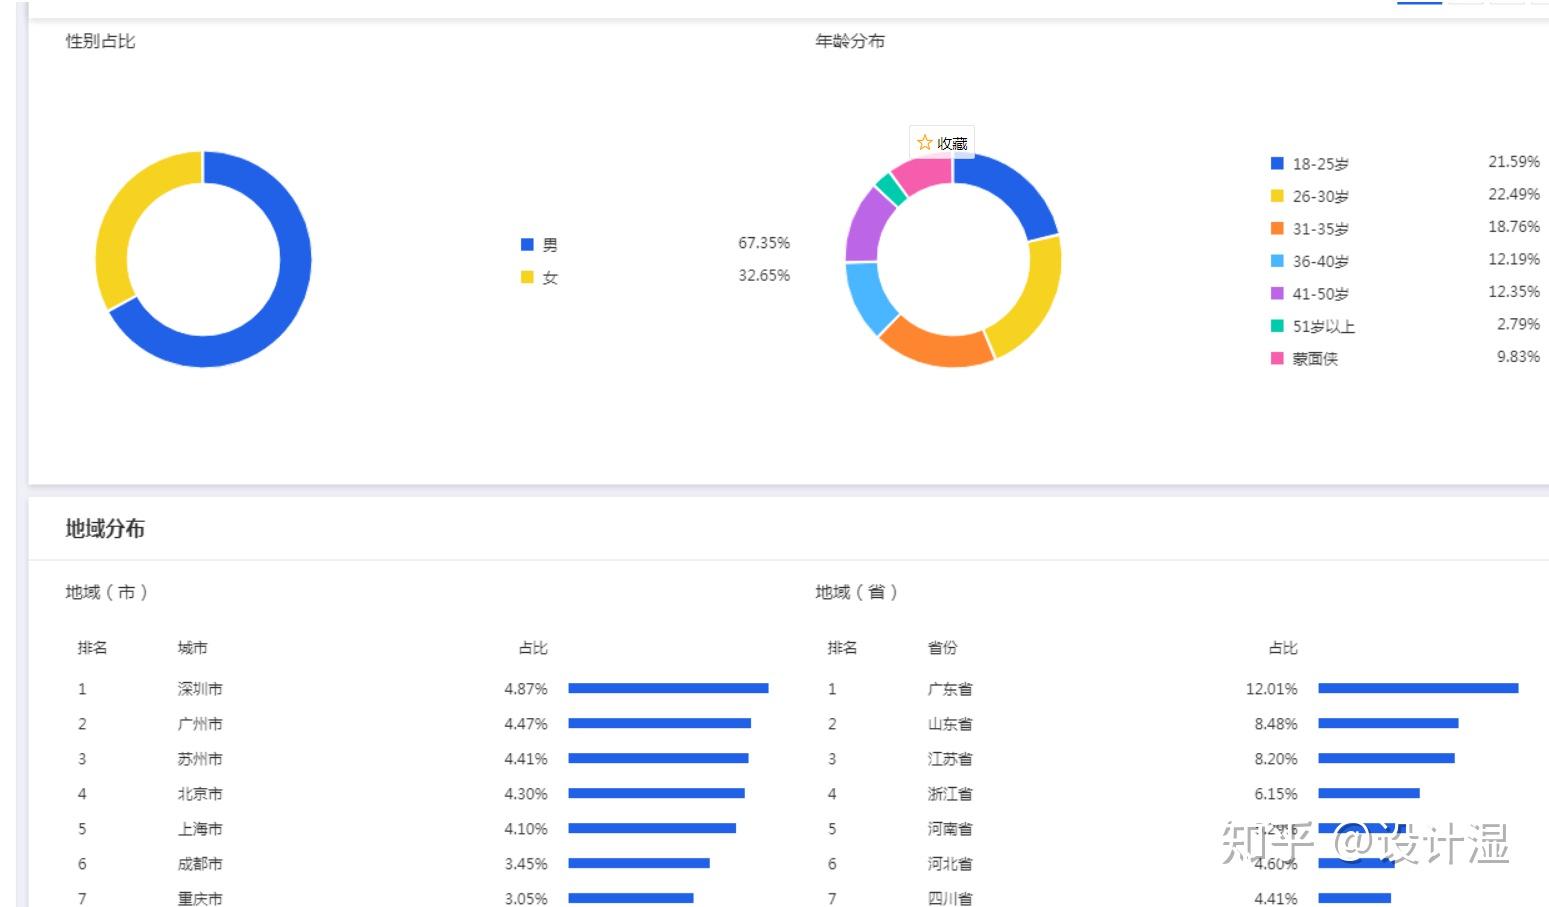
Task: Click the 江苏省 province row
Action: coord(1172,759)
